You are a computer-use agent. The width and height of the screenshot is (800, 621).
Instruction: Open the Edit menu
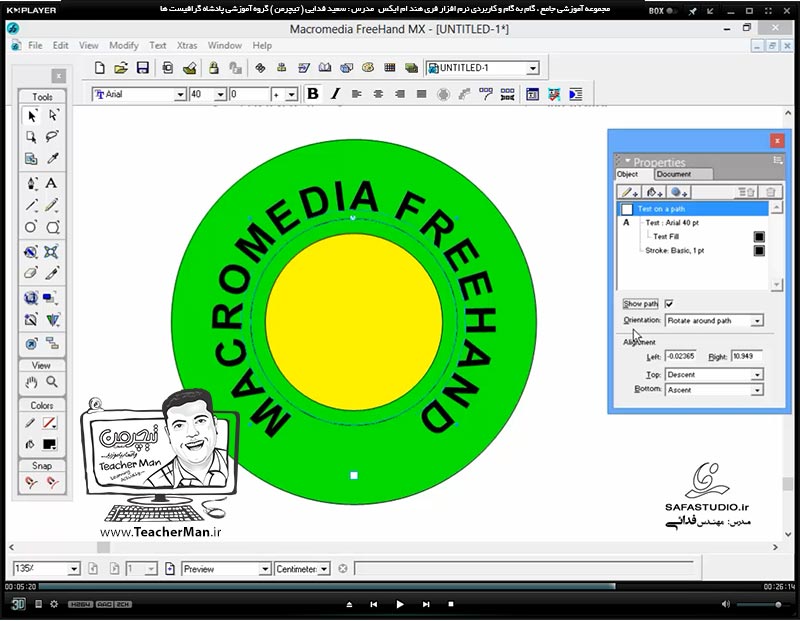(61, 45)
